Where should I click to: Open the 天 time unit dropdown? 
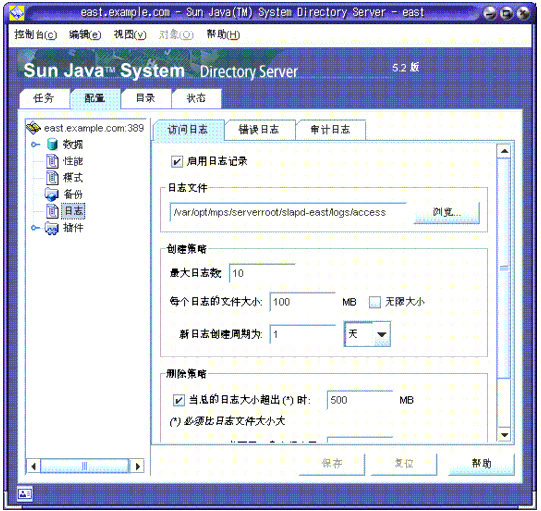pos(367,334)
